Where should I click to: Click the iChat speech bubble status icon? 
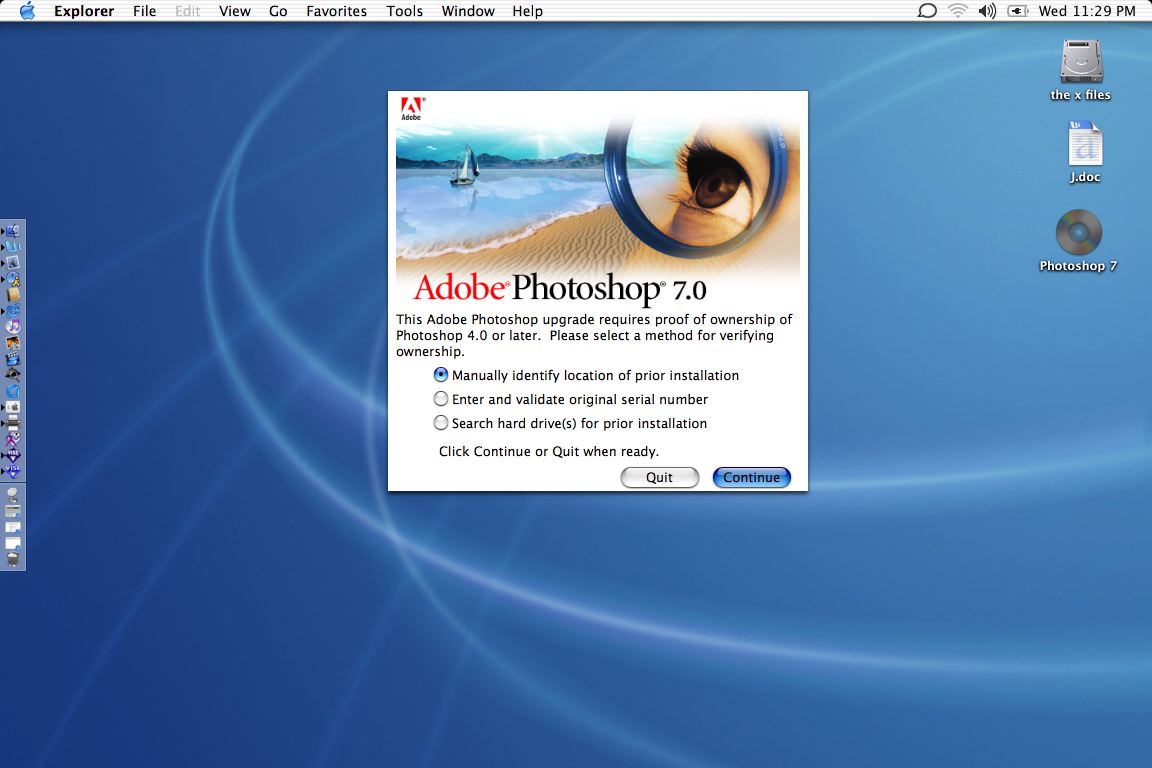tap(927, 11)
